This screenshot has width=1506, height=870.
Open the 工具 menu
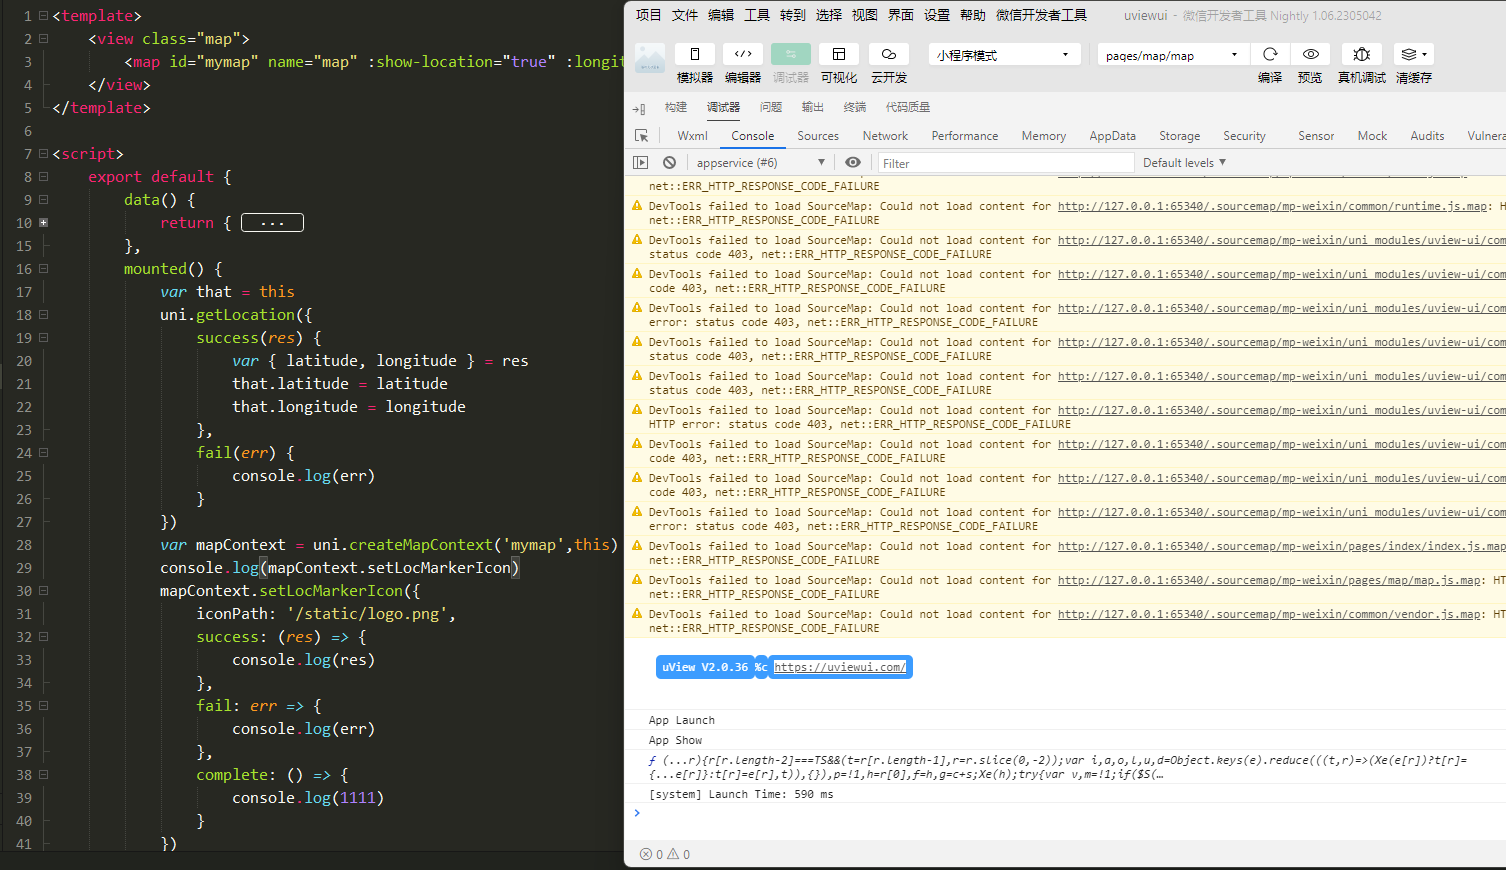tap(757, 15)
